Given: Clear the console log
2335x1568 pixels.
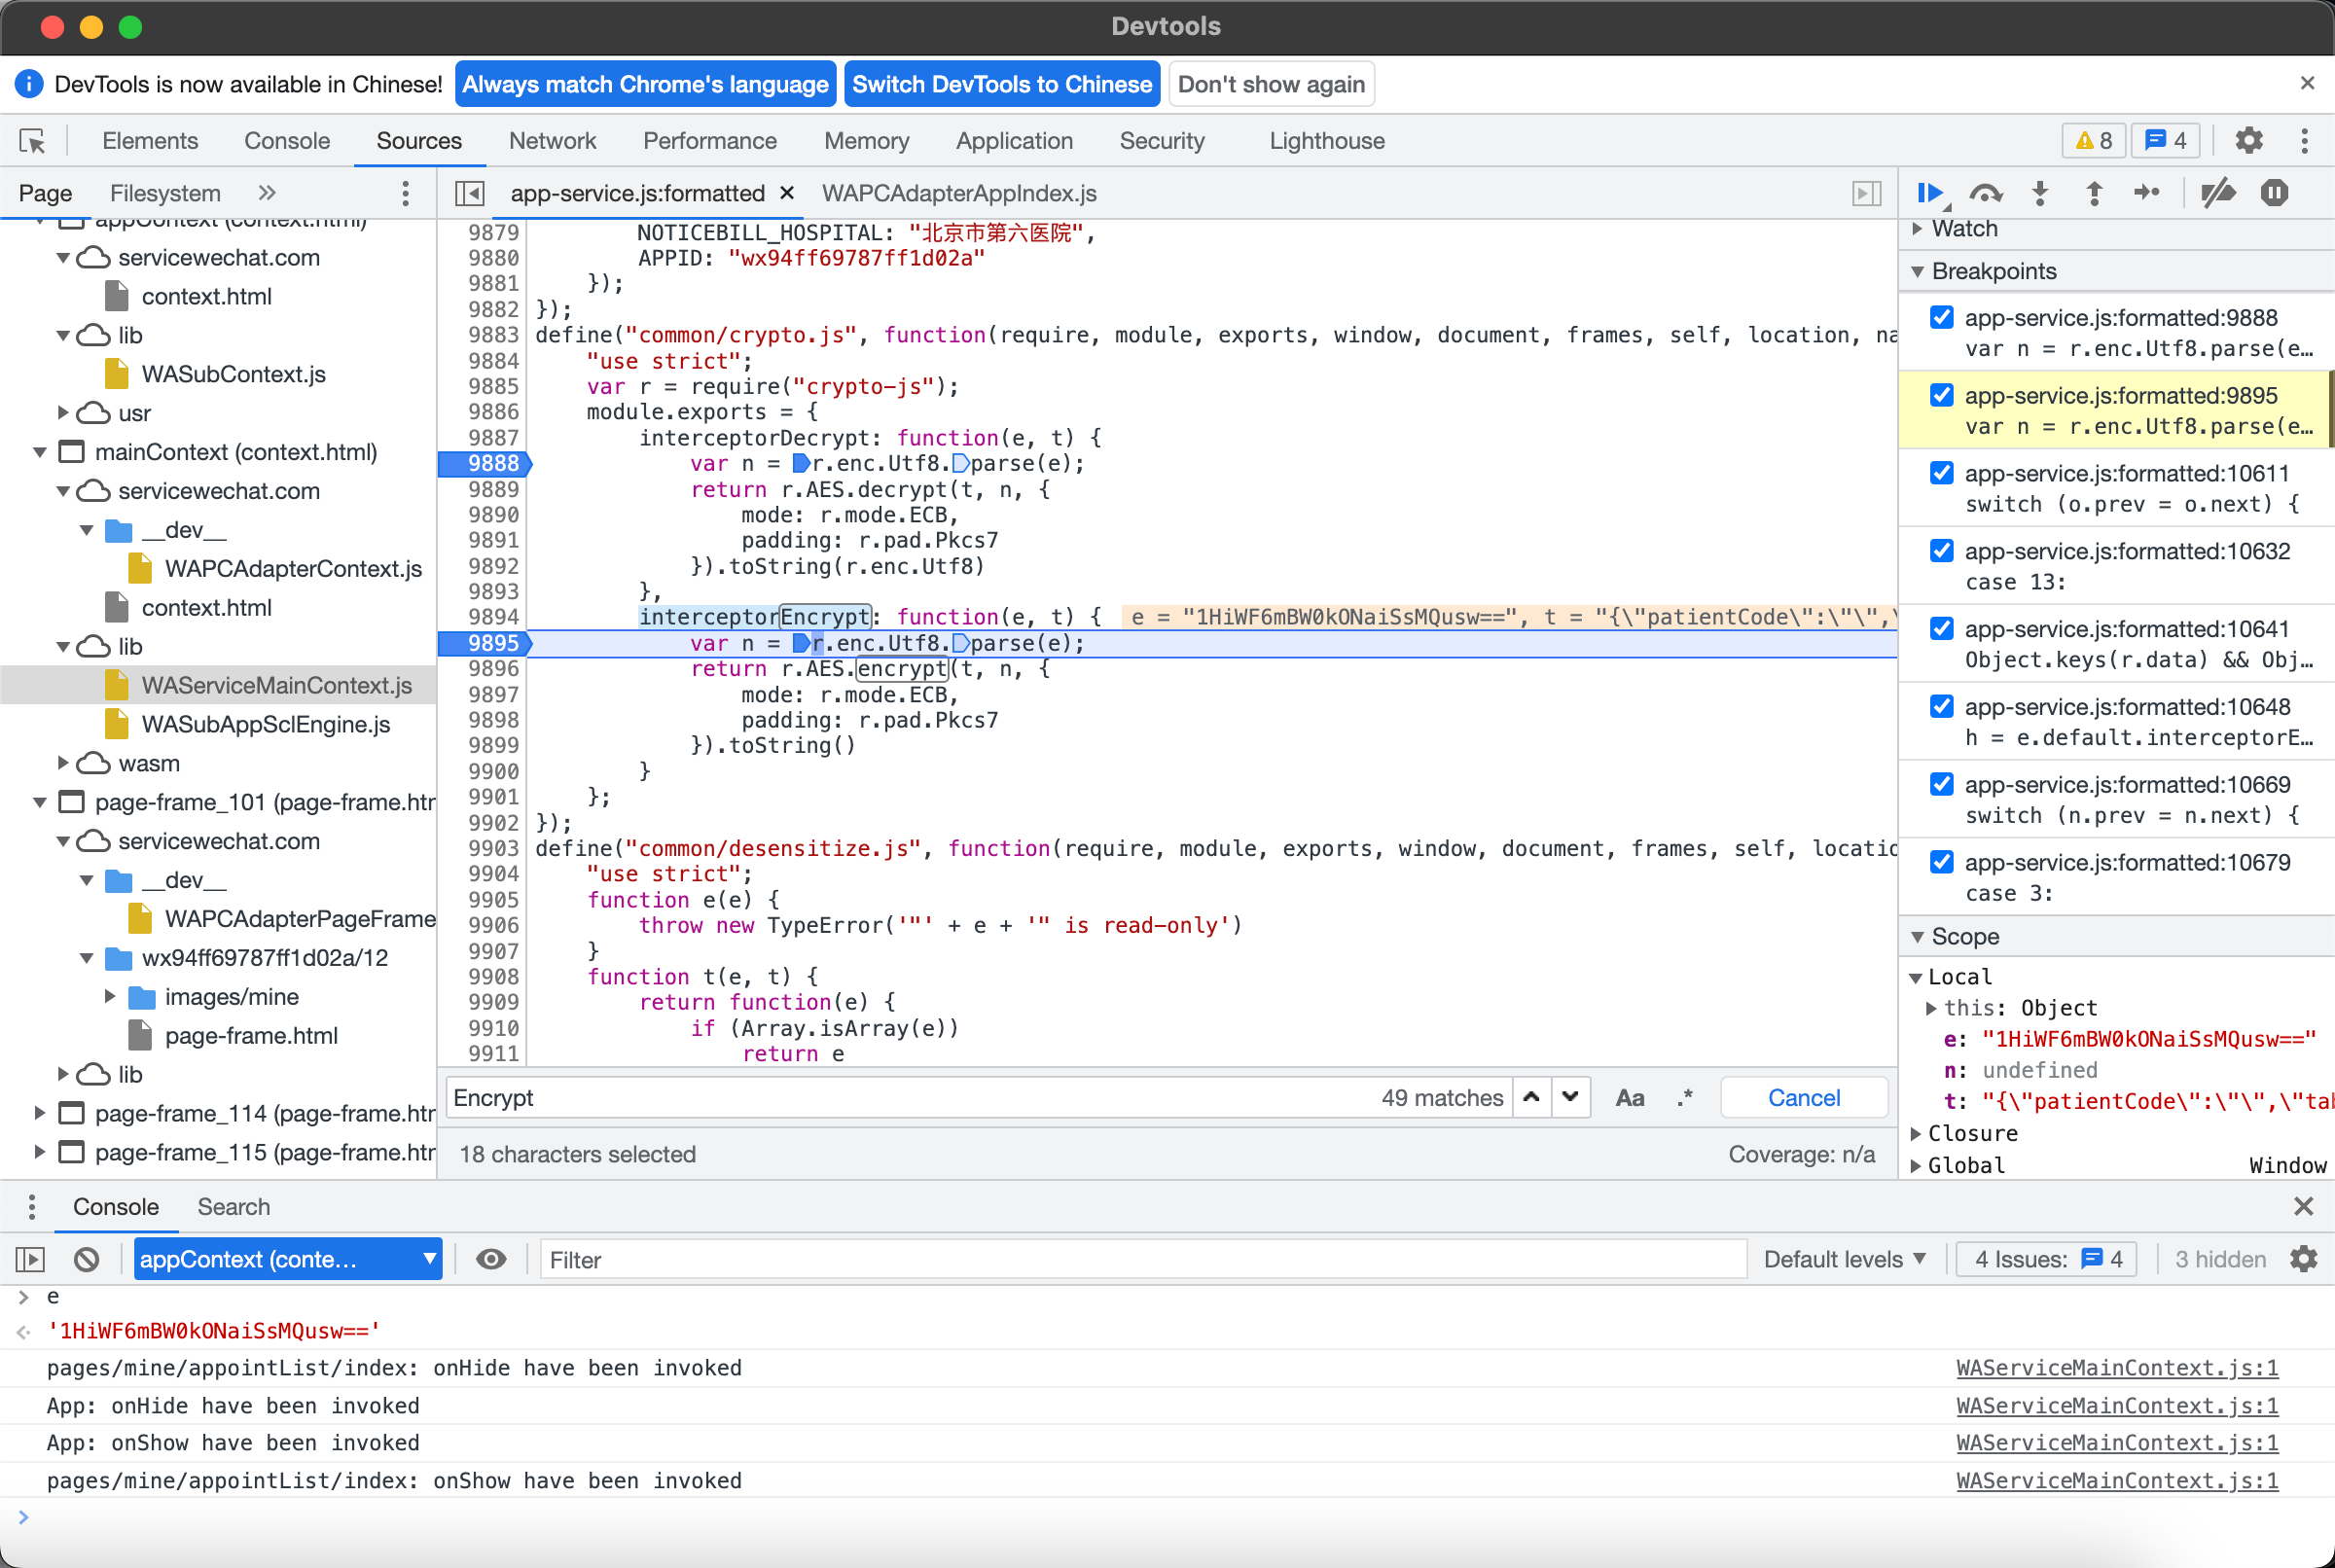Looking at the screenshot, I should pyautogui.click(x=87, y=1259).
